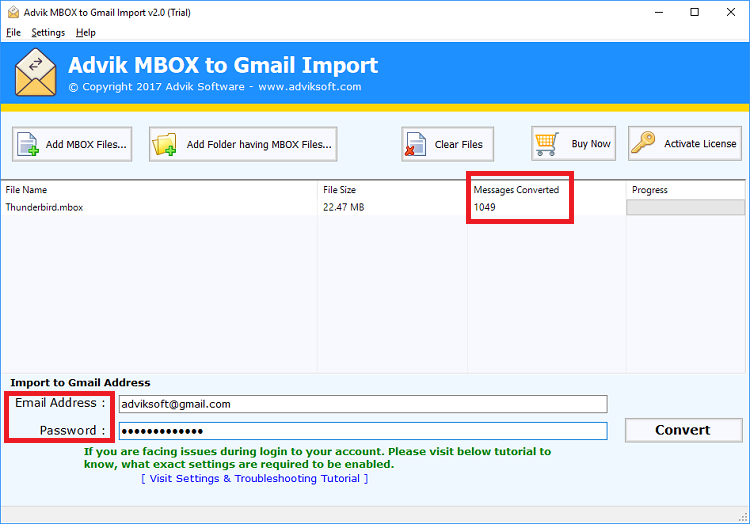Click www.adviksoft.com text in the banner
Image resolution: width=750 pixels, height=524 pixels.
pos(309,87)
